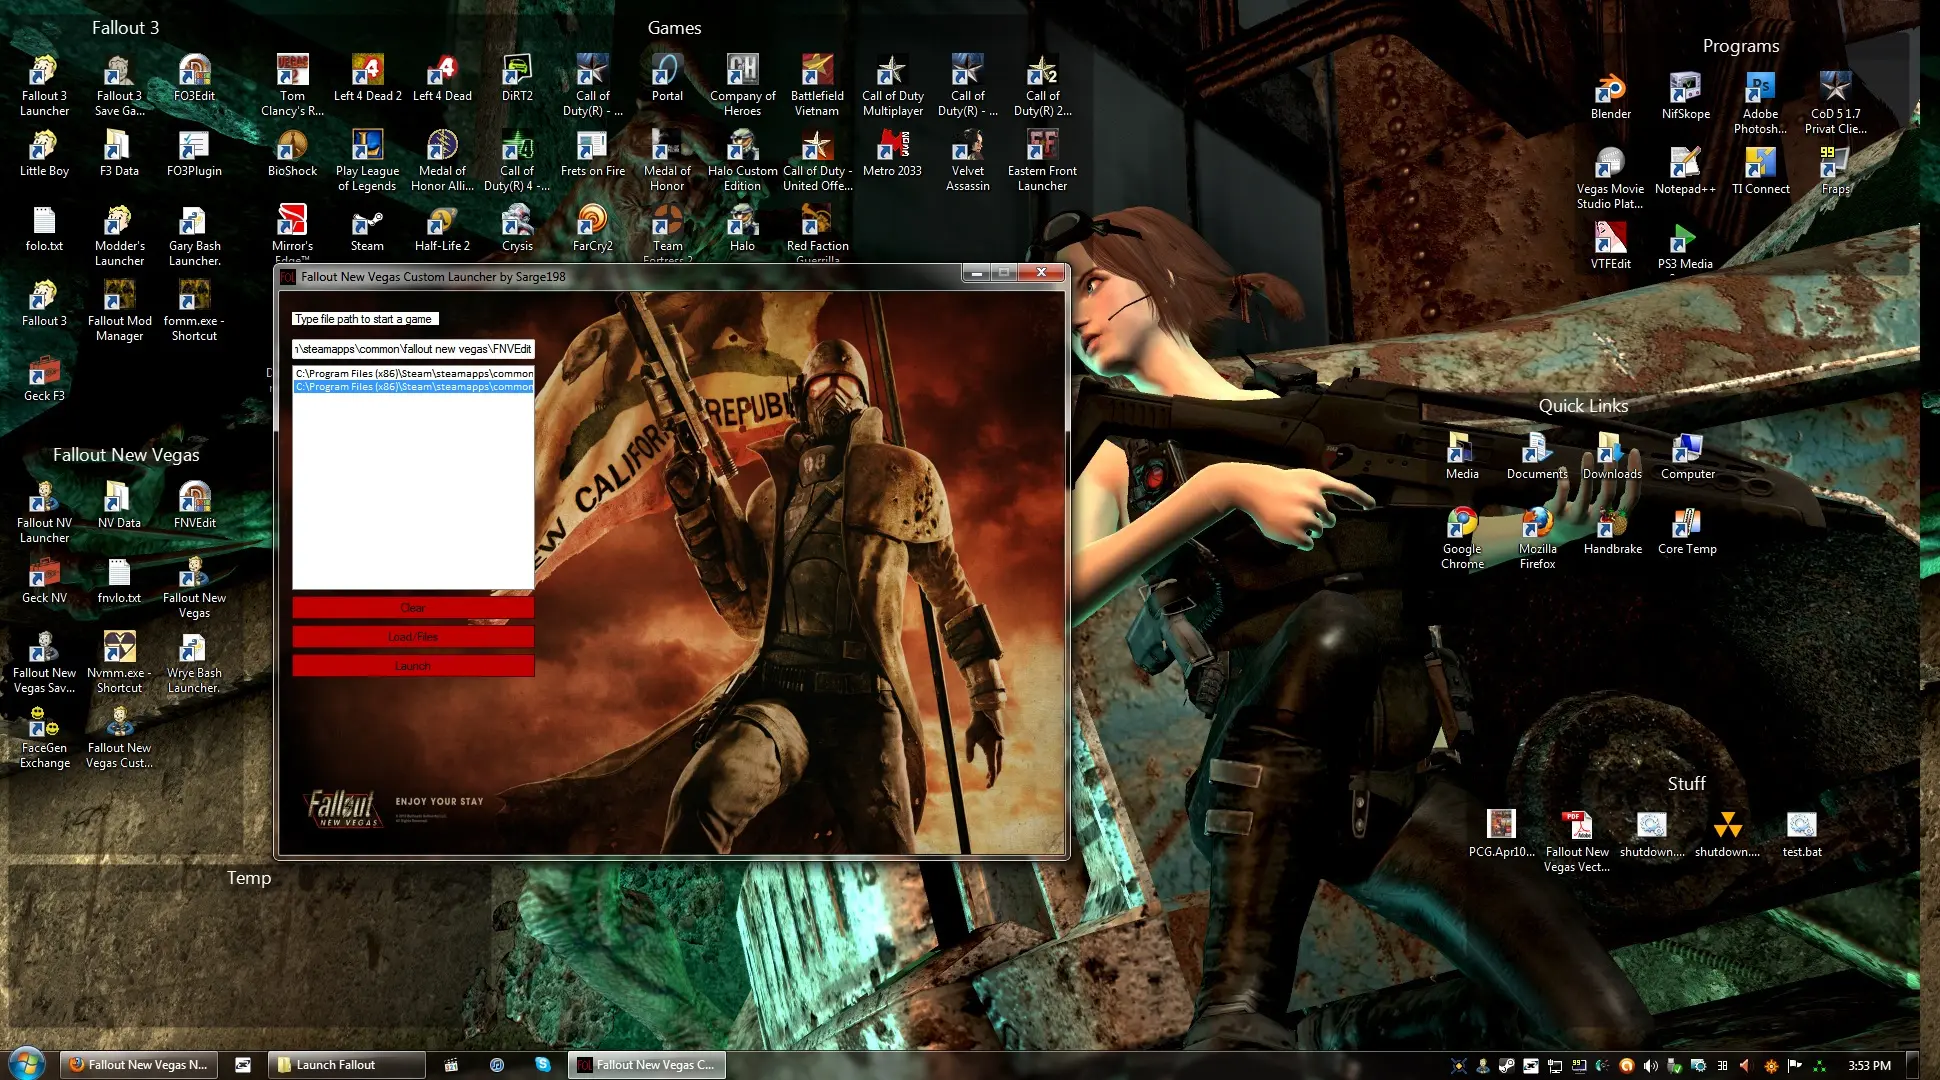
Task: Open Call of Duty Multiplayer shortcut
Action: (892, 85)
